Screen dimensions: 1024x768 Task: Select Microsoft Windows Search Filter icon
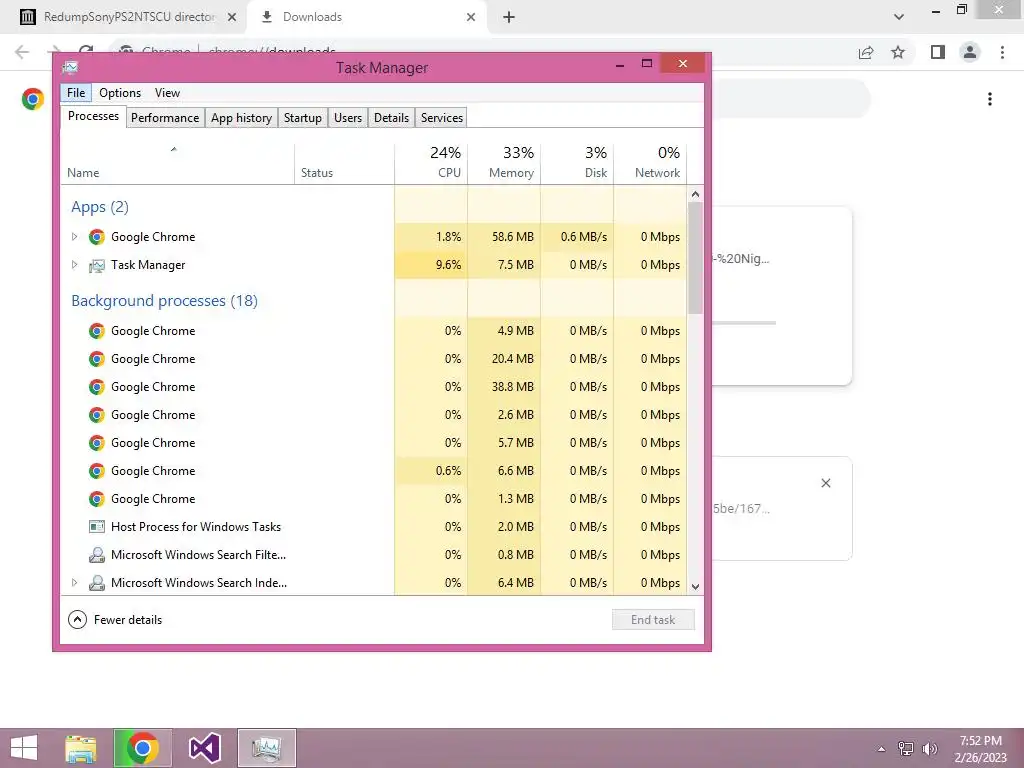click(97, 554)
